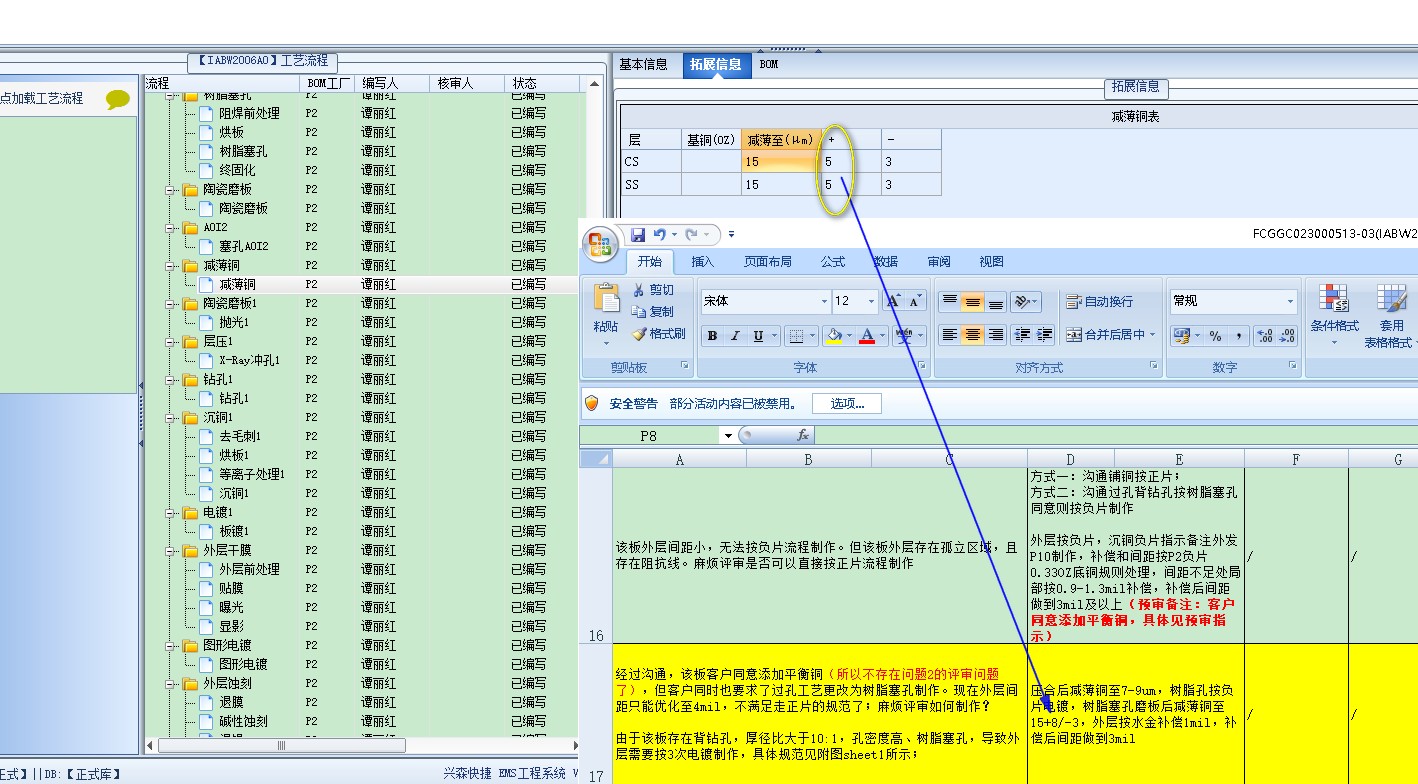Collapse the 电镀1 folder node
The image size is (1418, 784).
[170, 512]
